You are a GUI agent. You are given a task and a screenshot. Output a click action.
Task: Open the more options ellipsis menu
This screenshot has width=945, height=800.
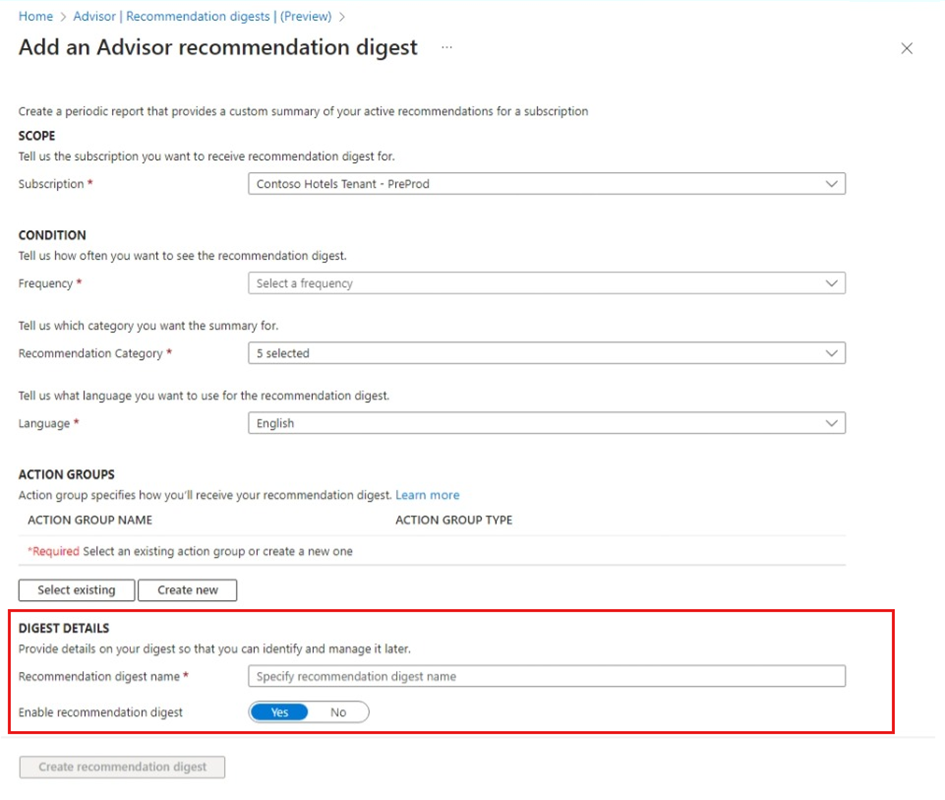446,47
